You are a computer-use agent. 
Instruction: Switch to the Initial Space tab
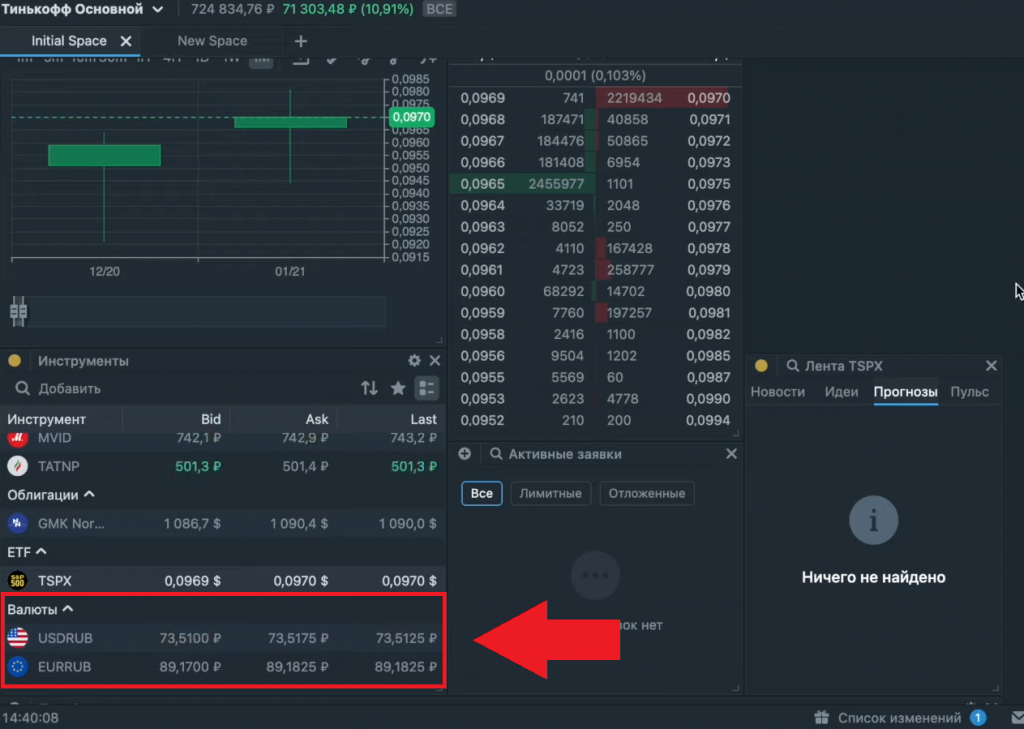69,40
